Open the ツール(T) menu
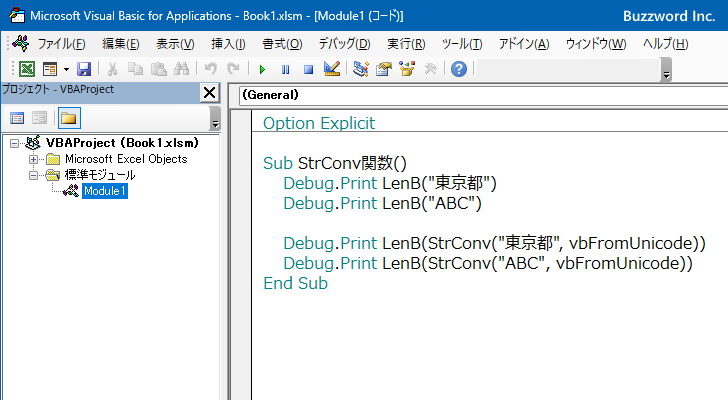This screenshot has height=400, width=728. tap(462, 44)
